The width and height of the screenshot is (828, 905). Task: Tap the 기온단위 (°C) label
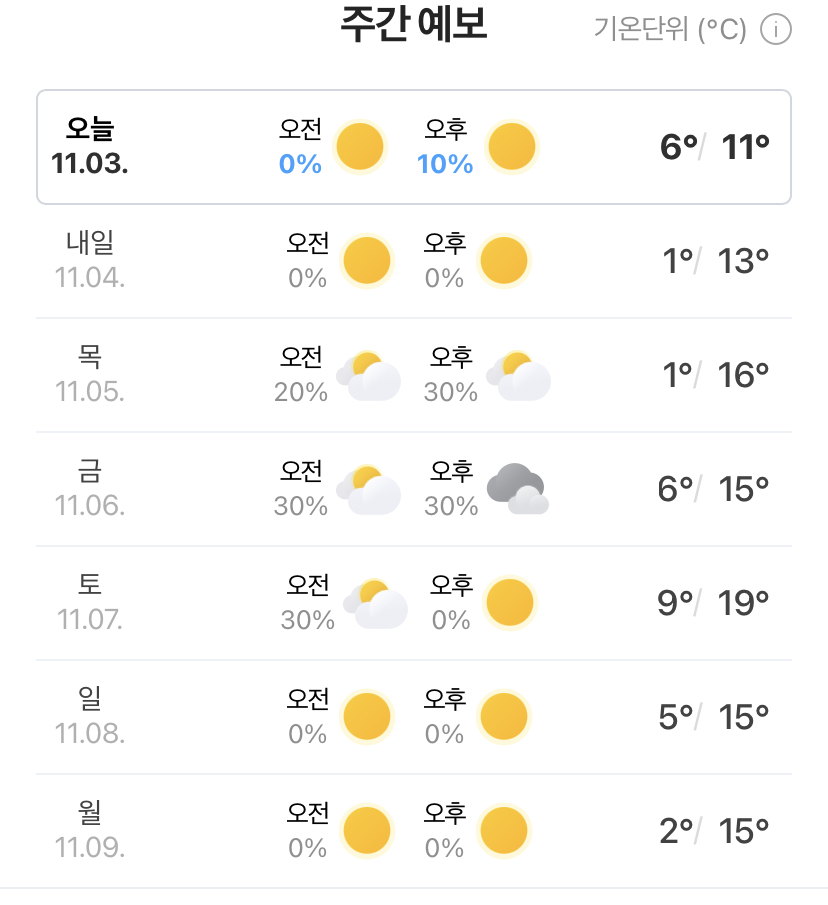[670, 31]
